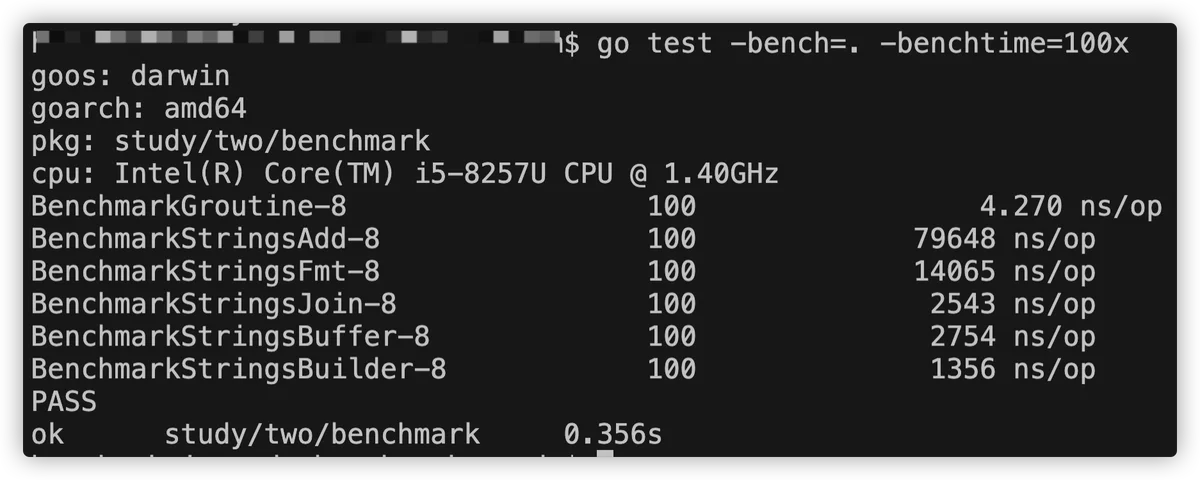Click the BenchmarkStringsFmt-8 result name
Image resolution: width=1200 pixels, height=480 pixels.
pos(205,271)
